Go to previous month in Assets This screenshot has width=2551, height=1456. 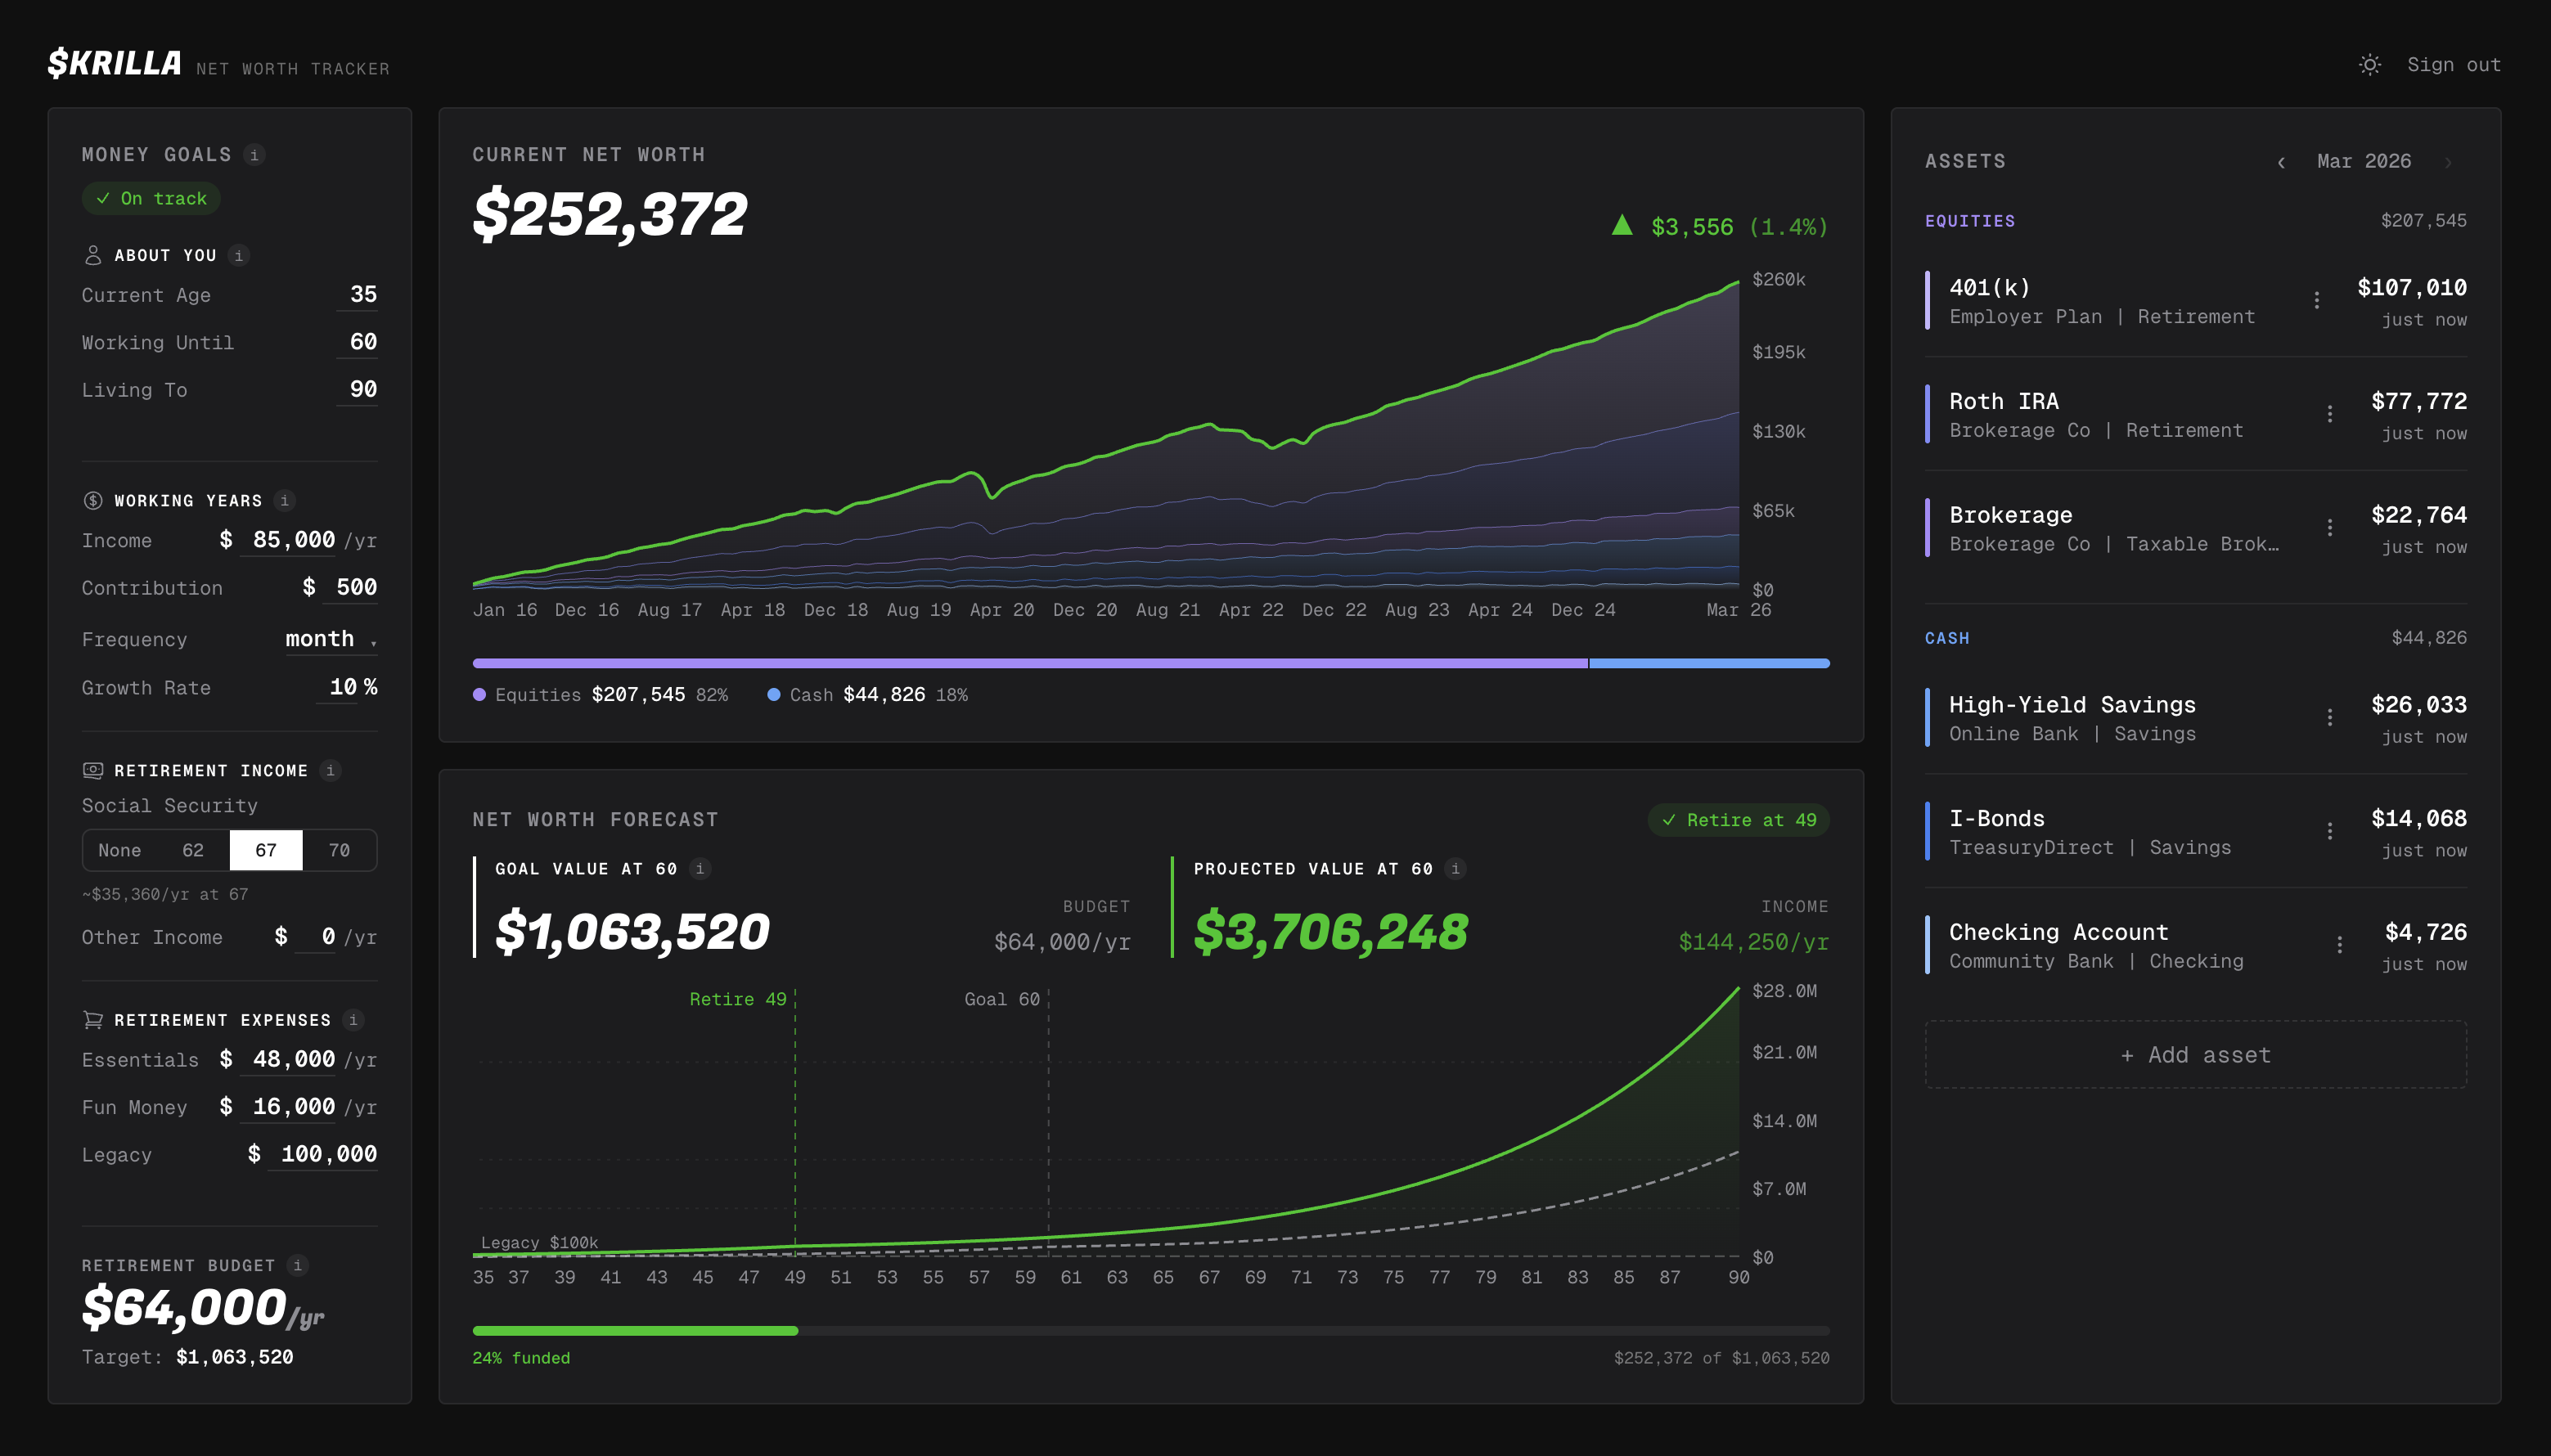[x=2281, y=162]
